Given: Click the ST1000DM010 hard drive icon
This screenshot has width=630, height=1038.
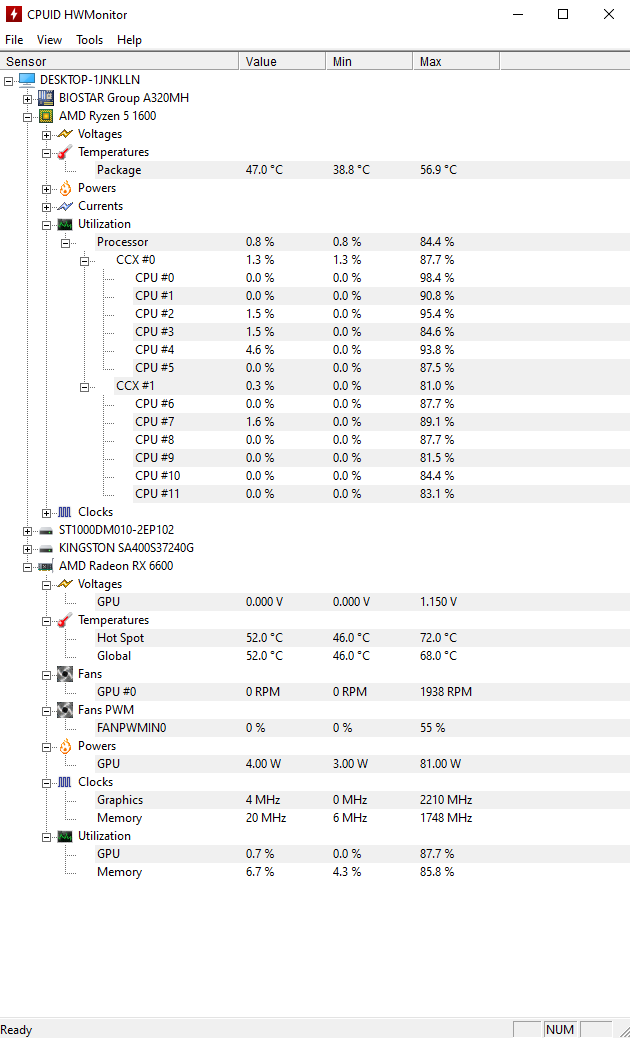Looking at the screenshot, I should pos(46,530).
